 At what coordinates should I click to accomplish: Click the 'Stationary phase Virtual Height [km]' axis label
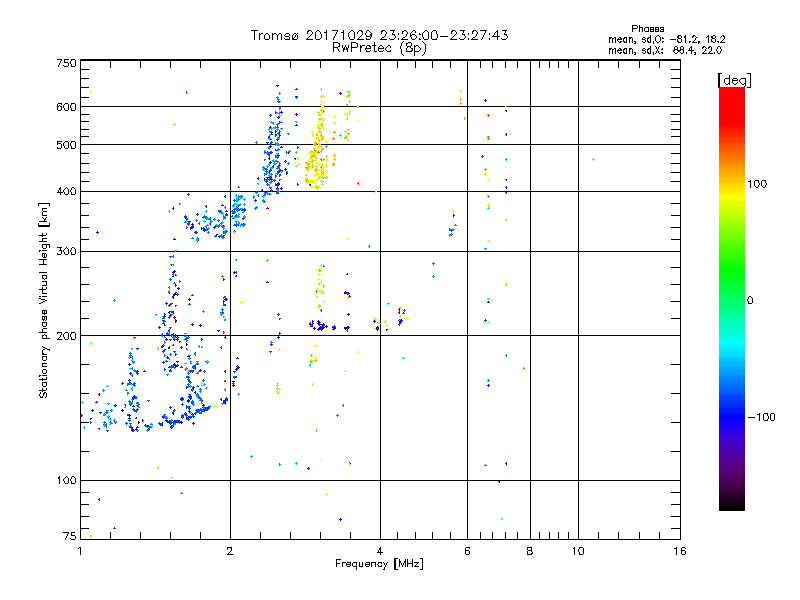point(44,300)
